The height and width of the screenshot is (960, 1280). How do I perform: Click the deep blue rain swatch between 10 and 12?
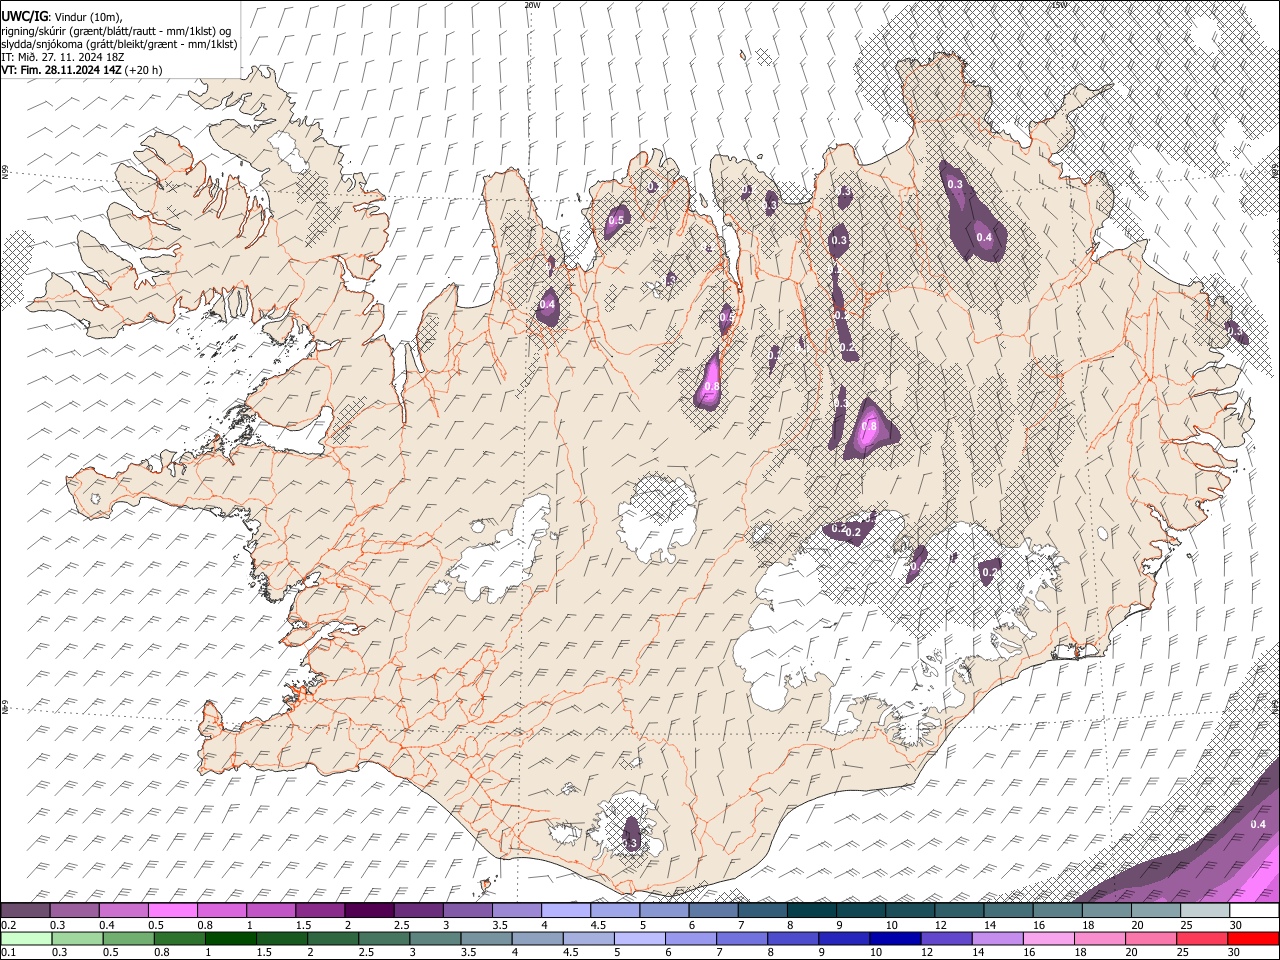(894, 939)
